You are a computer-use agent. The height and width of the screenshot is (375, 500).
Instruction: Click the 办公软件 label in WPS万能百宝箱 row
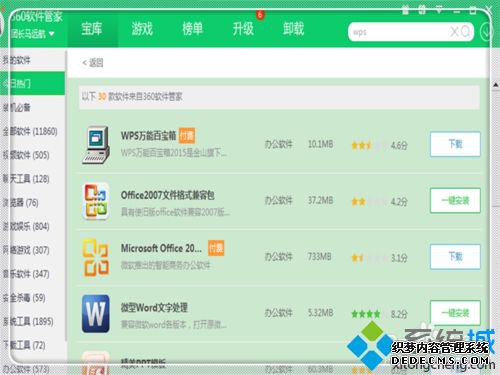(279, 144)
